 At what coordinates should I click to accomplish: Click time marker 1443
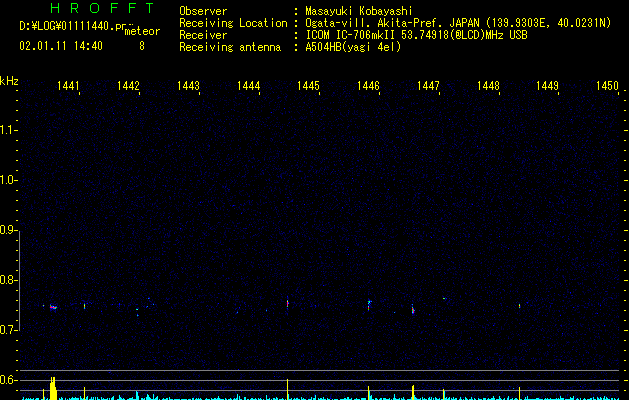click(x=188, y=85)
